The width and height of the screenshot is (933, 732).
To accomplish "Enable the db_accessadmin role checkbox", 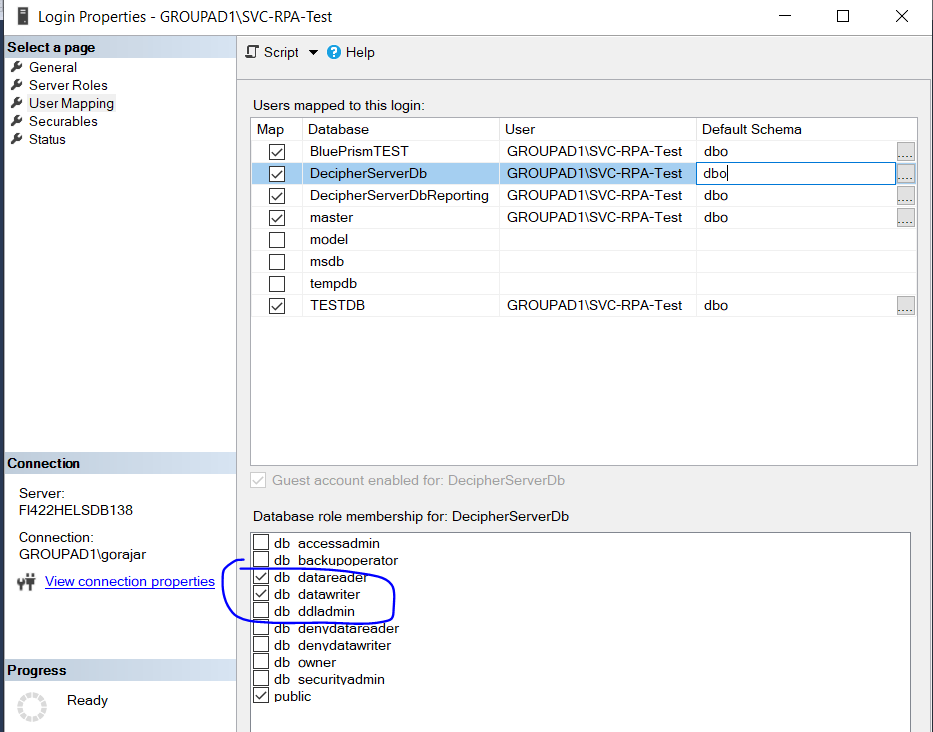I will point(261,542).
